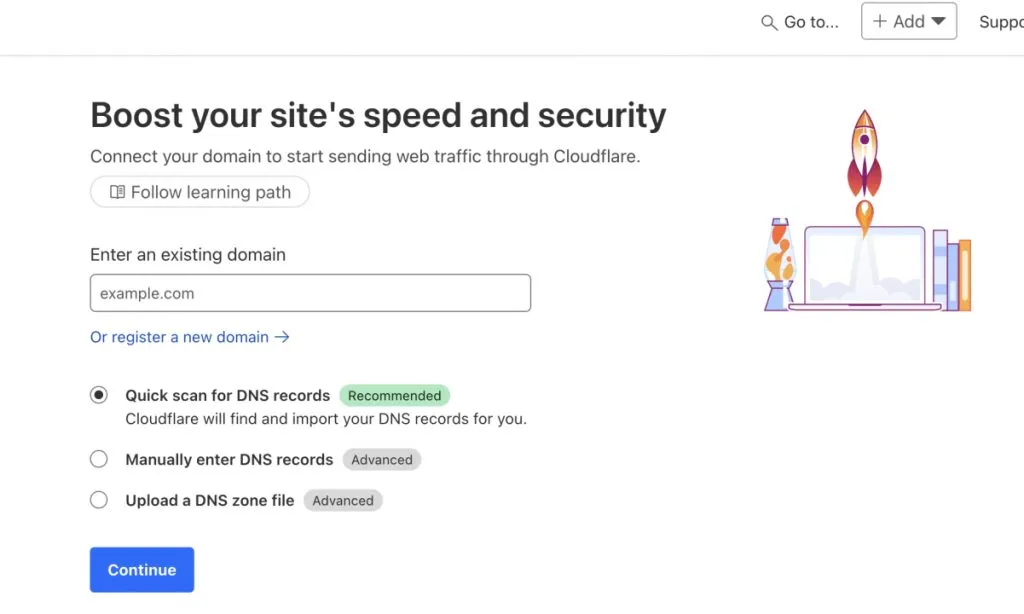Screen dimensions: 1024x614
Task: Click the plus icon in Add button
Action: click(880, 21)
